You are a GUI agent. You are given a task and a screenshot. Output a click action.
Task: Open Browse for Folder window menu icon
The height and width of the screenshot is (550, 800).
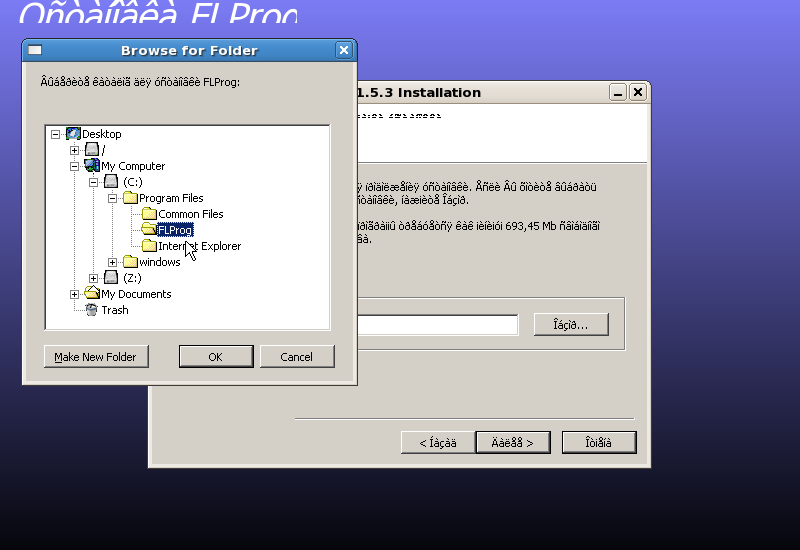tap(35, 50)
